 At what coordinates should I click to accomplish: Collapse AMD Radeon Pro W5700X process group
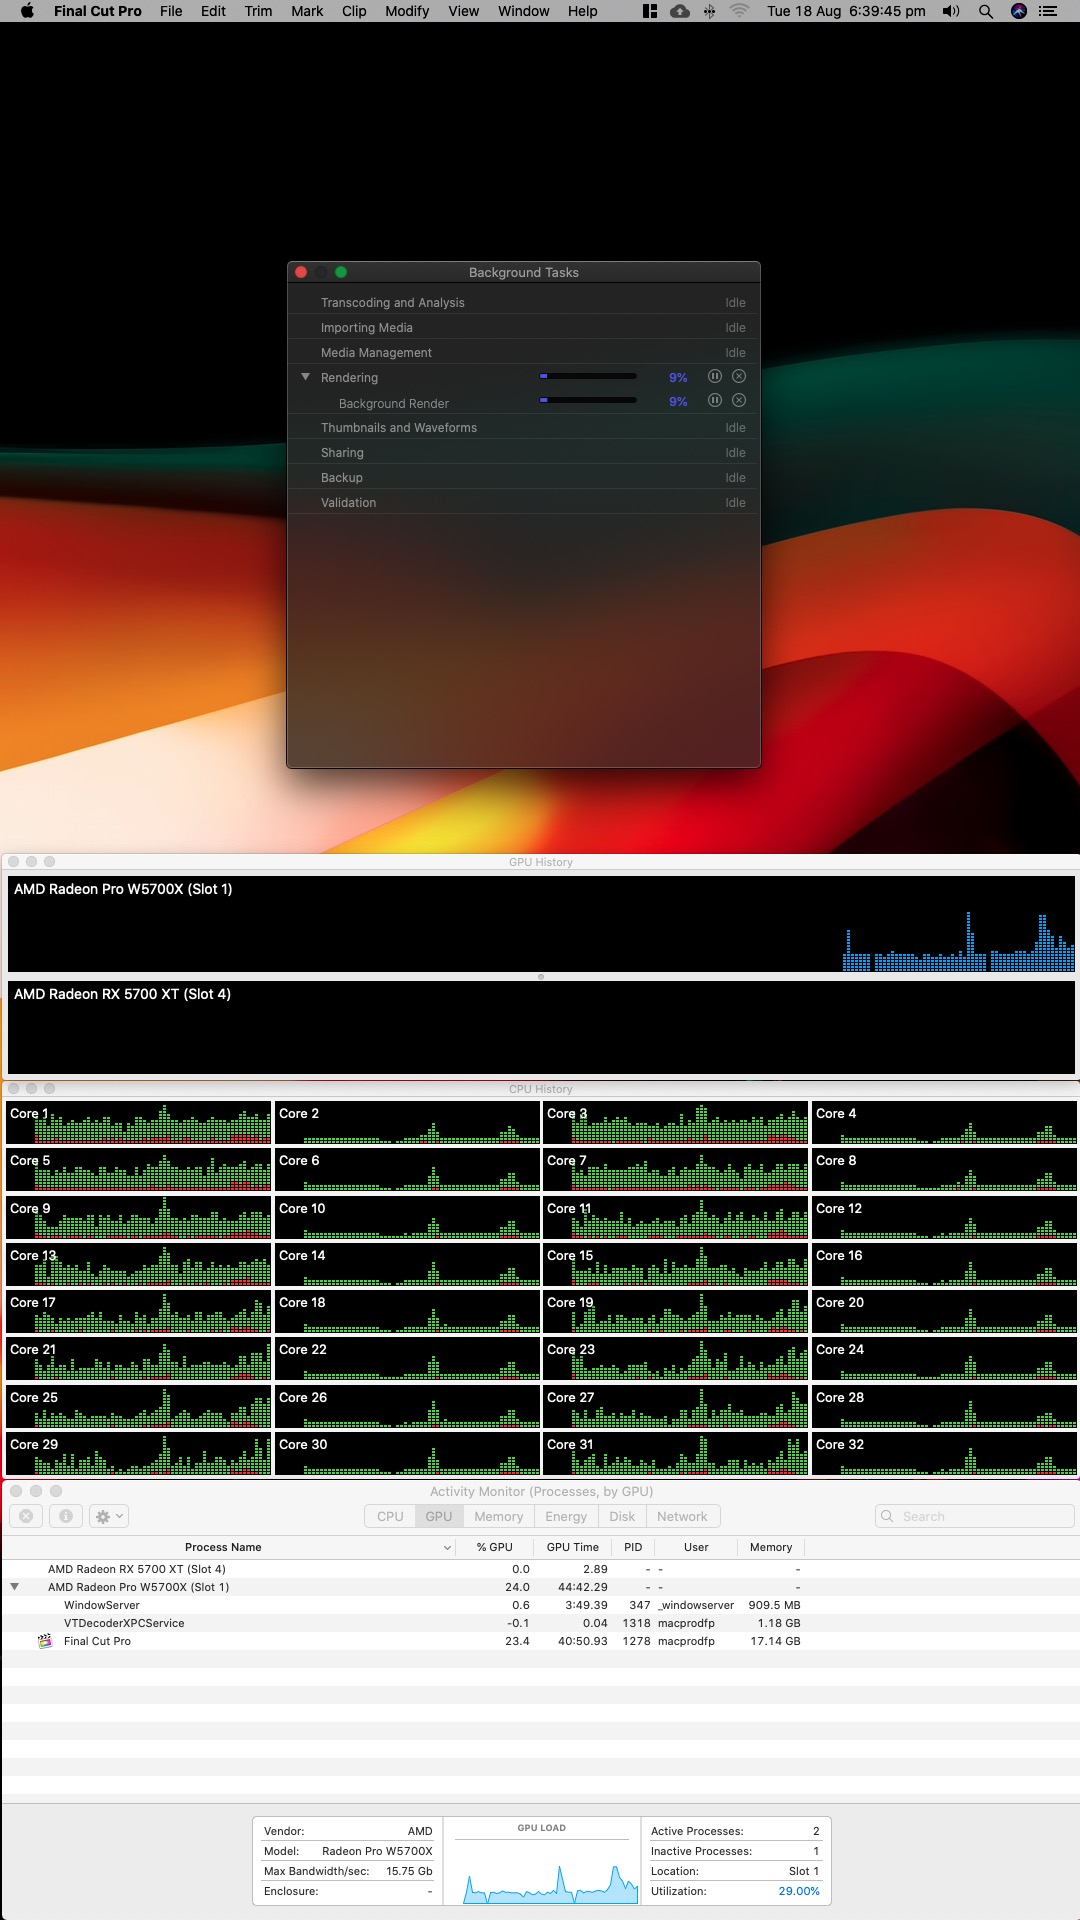(x=14, y=1587)
